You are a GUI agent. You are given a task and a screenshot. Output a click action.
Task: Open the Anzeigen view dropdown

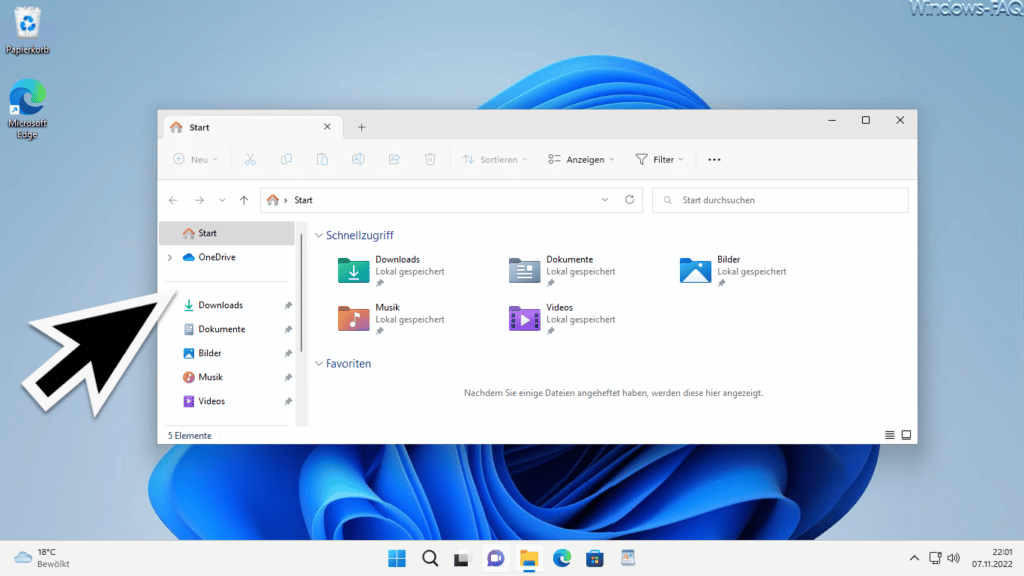[581, 159]
